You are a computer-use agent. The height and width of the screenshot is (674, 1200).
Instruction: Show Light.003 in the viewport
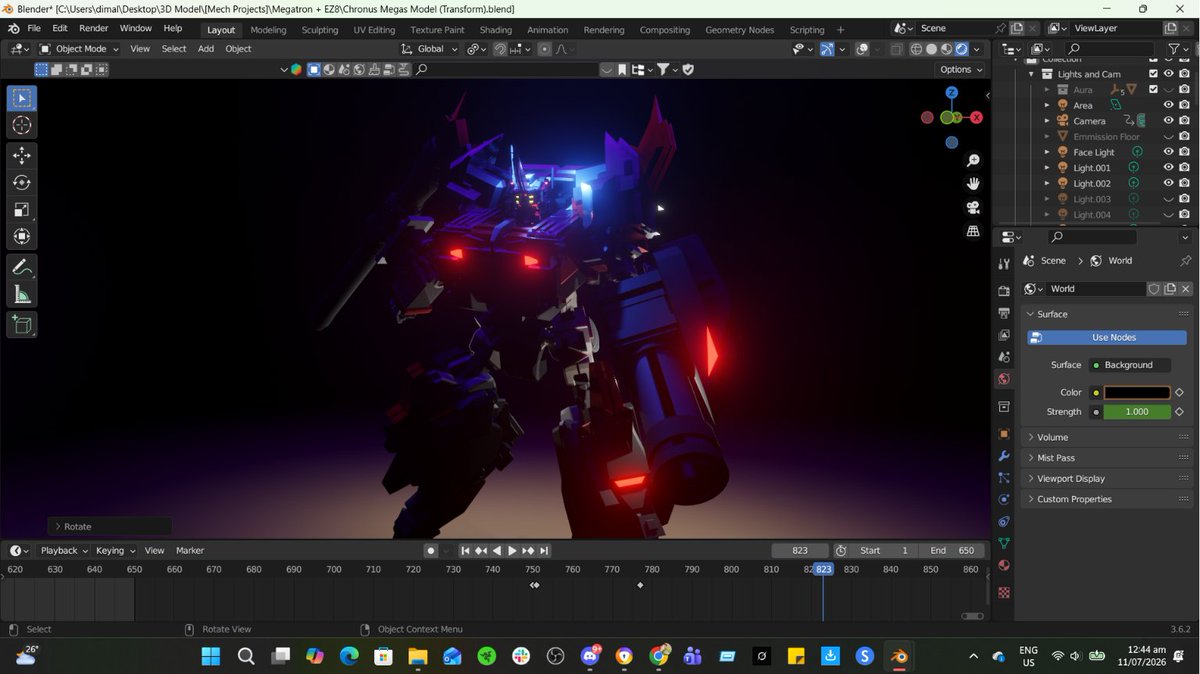point(1168,199)
